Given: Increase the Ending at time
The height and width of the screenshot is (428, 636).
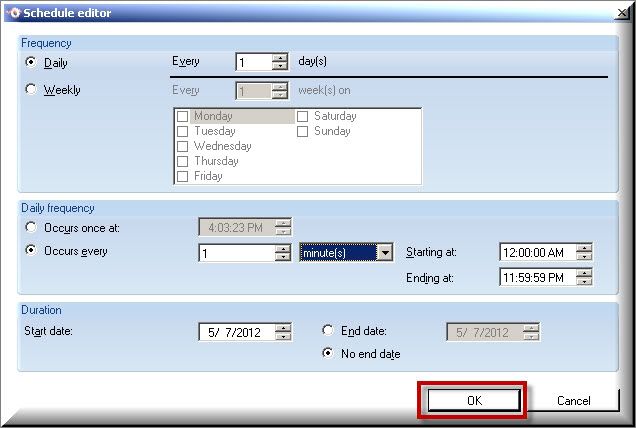Looking at the screenshot, I should click(x=584, y=273).
